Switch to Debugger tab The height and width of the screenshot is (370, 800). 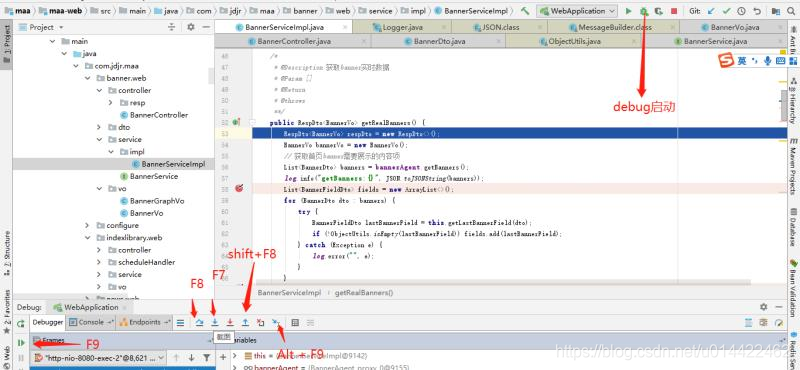(48, 322)
